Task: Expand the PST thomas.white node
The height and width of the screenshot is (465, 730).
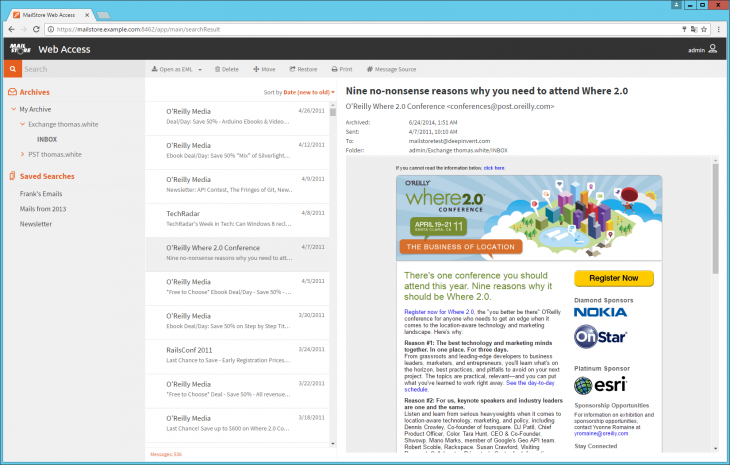Action: pos(22,154)
